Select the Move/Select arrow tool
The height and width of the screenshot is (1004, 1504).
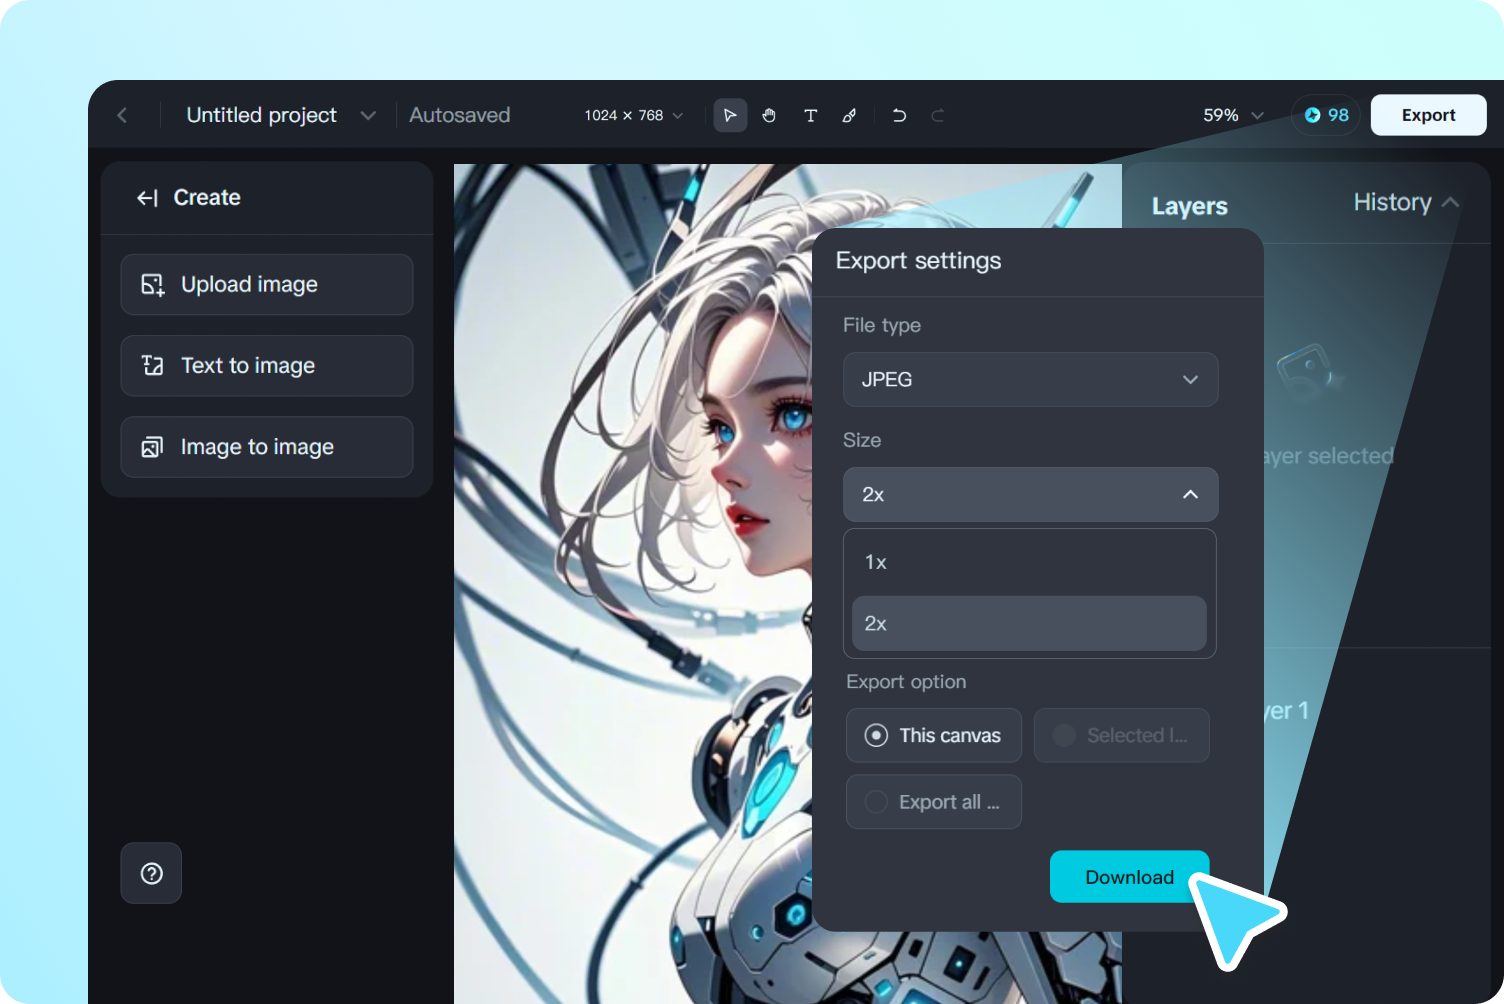(x=730, y=115)
